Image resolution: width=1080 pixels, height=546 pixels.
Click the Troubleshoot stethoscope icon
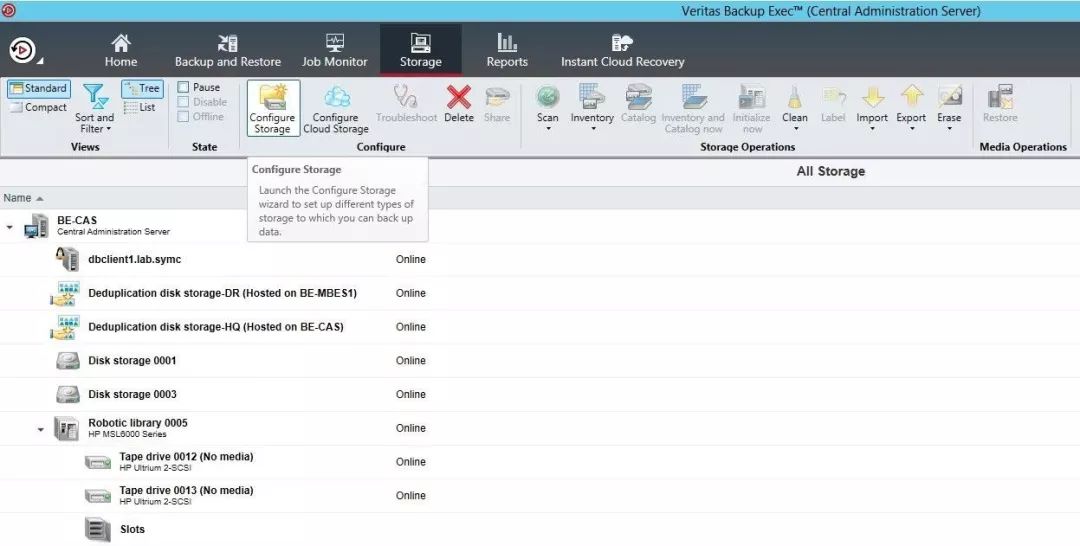pyautogui.click(x=406, y=97)
